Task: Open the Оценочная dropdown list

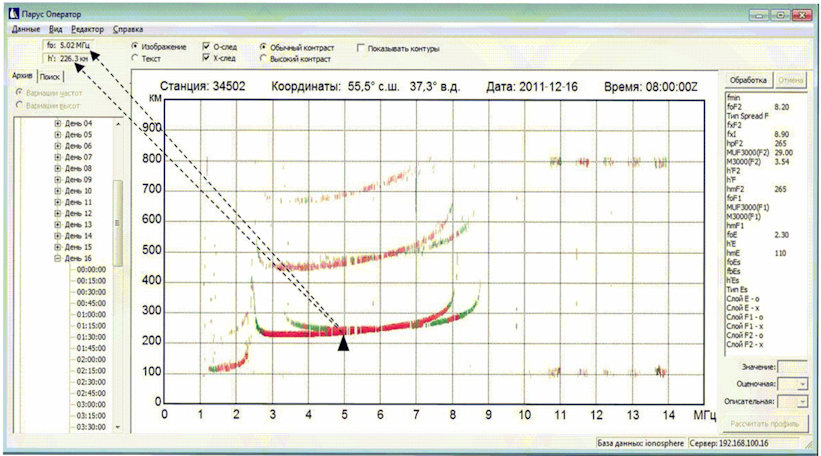Action: click(793, 384)
